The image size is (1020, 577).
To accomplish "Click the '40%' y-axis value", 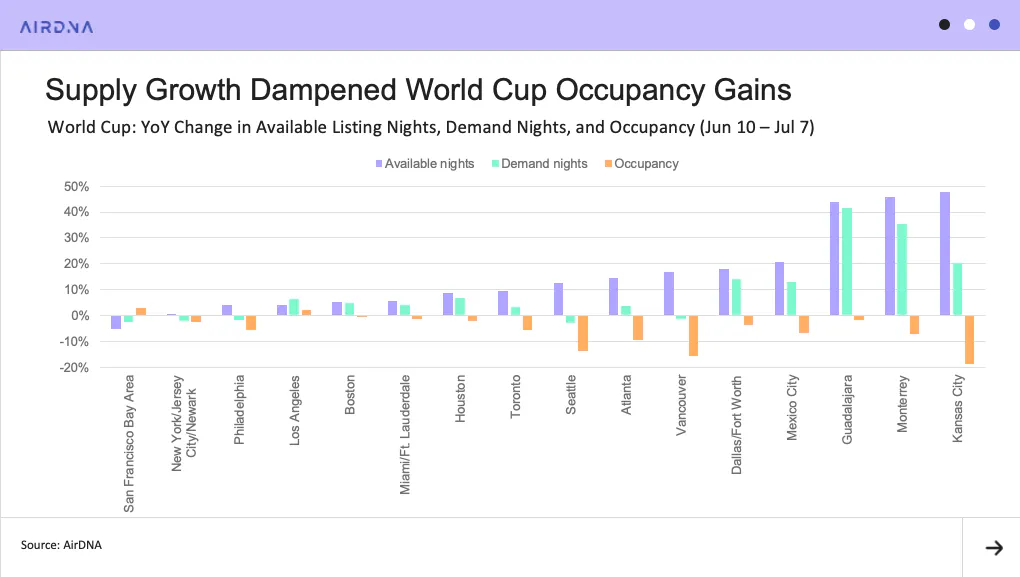I will point(76,212).
